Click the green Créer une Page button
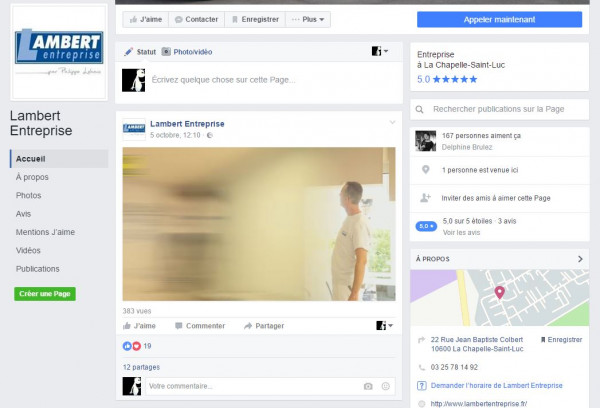This screenshot has height=408, width=600. [45, 294]
